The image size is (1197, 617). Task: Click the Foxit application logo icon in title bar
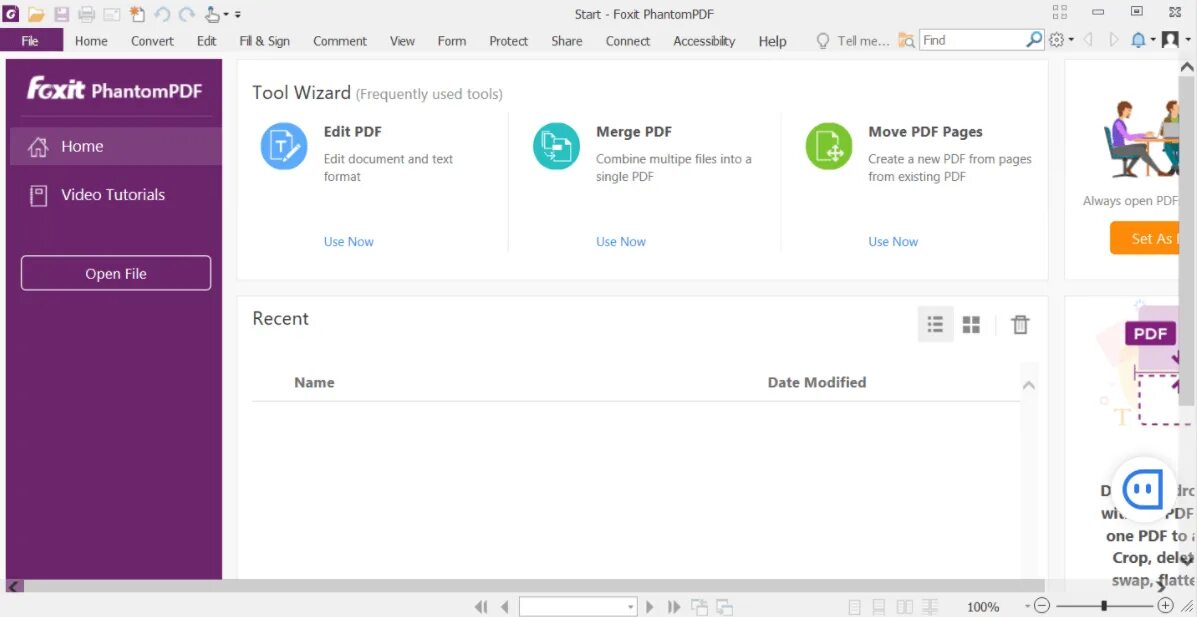pos(11,14)
